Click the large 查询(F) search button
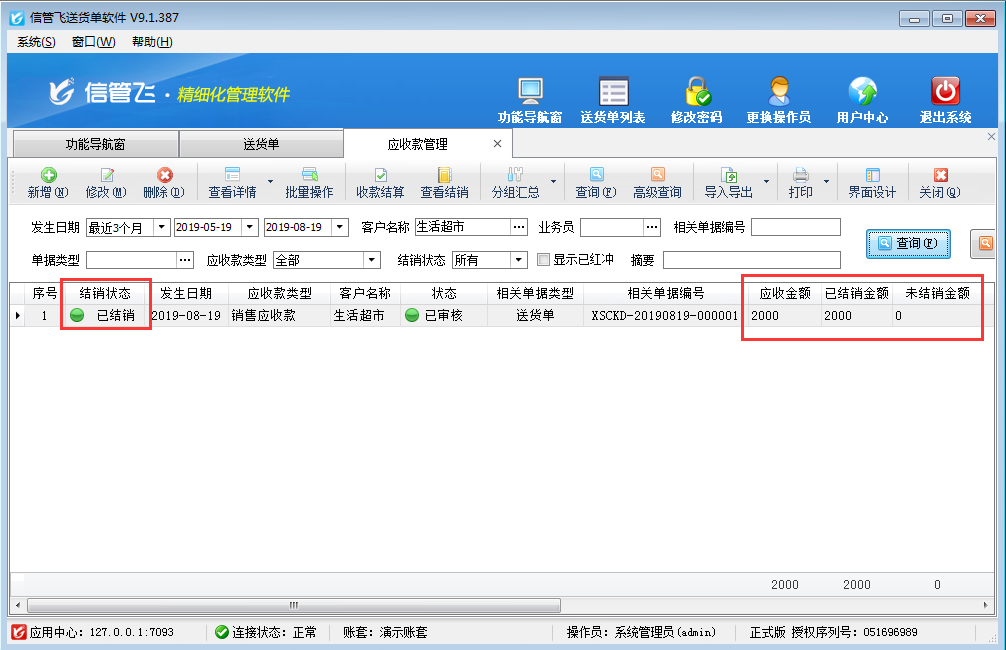The height and width of the screenshot is (650, 1006). [907, 243]
